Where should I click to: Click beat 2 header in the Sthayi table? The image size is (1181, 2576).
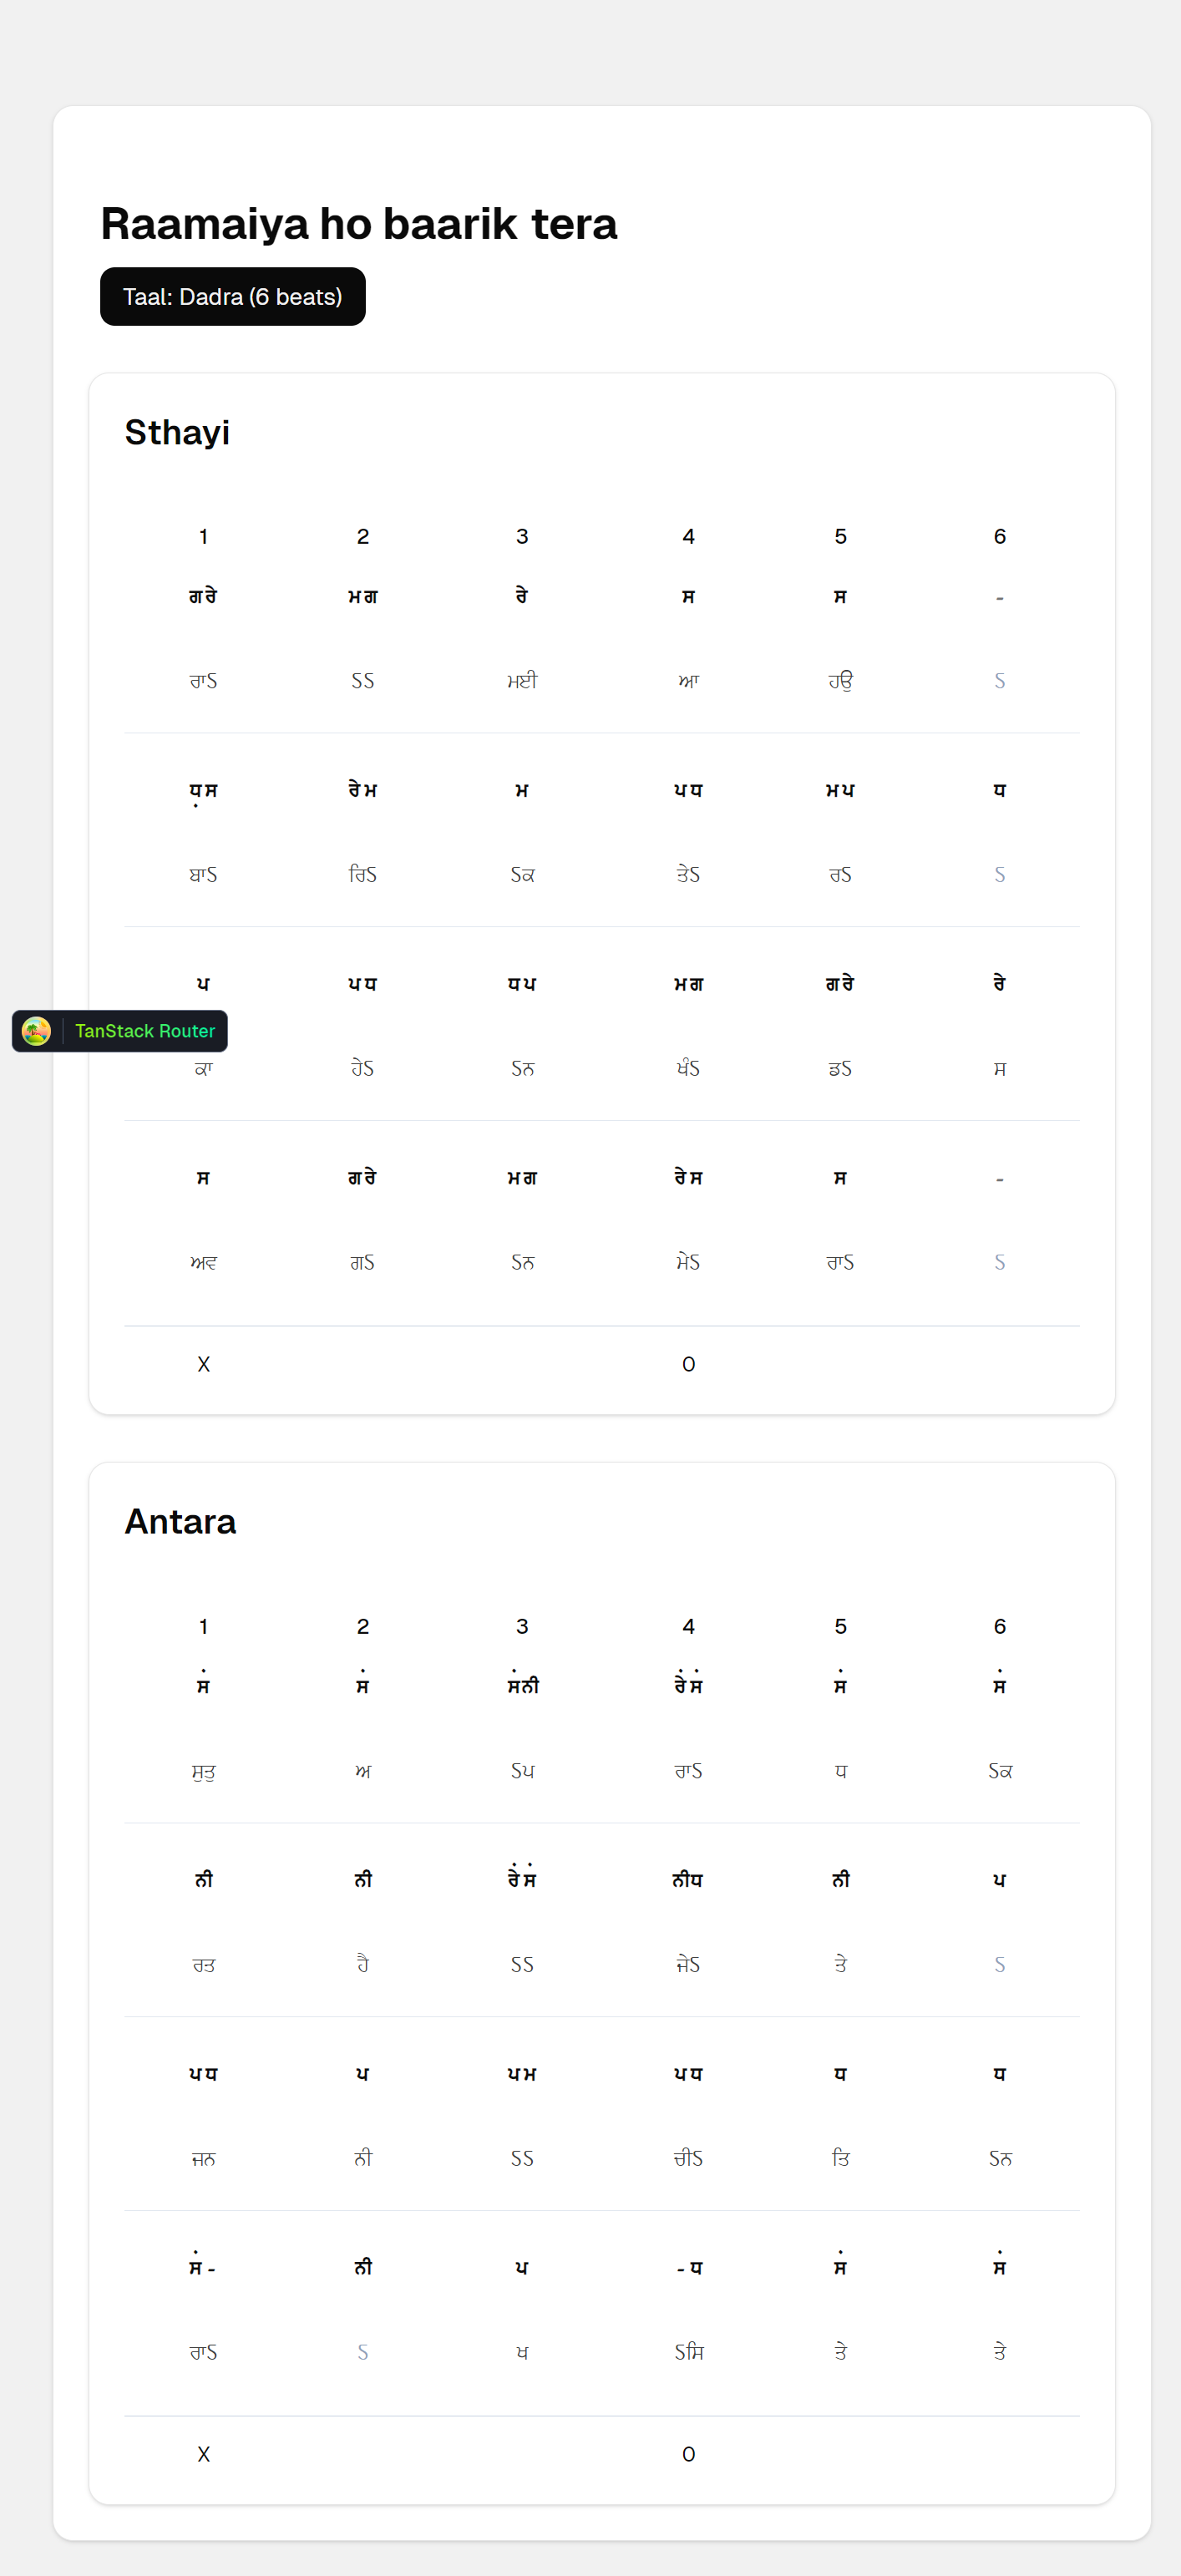point(363,537)
